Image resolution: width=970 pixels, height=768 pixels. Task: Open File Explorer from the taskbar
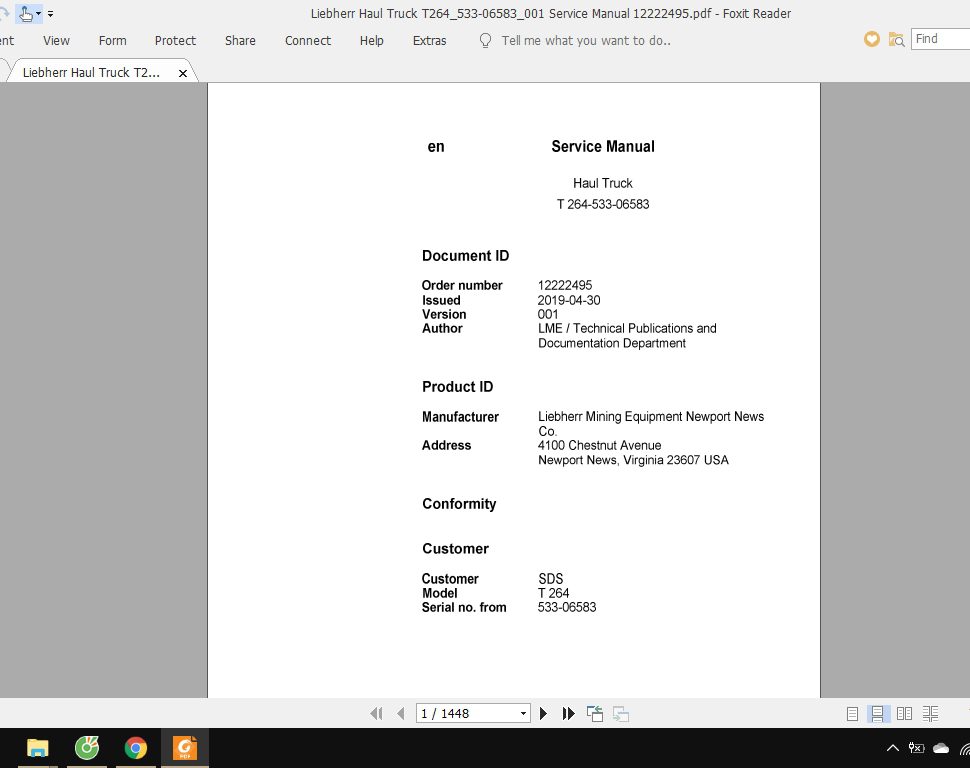pos(38,748)
